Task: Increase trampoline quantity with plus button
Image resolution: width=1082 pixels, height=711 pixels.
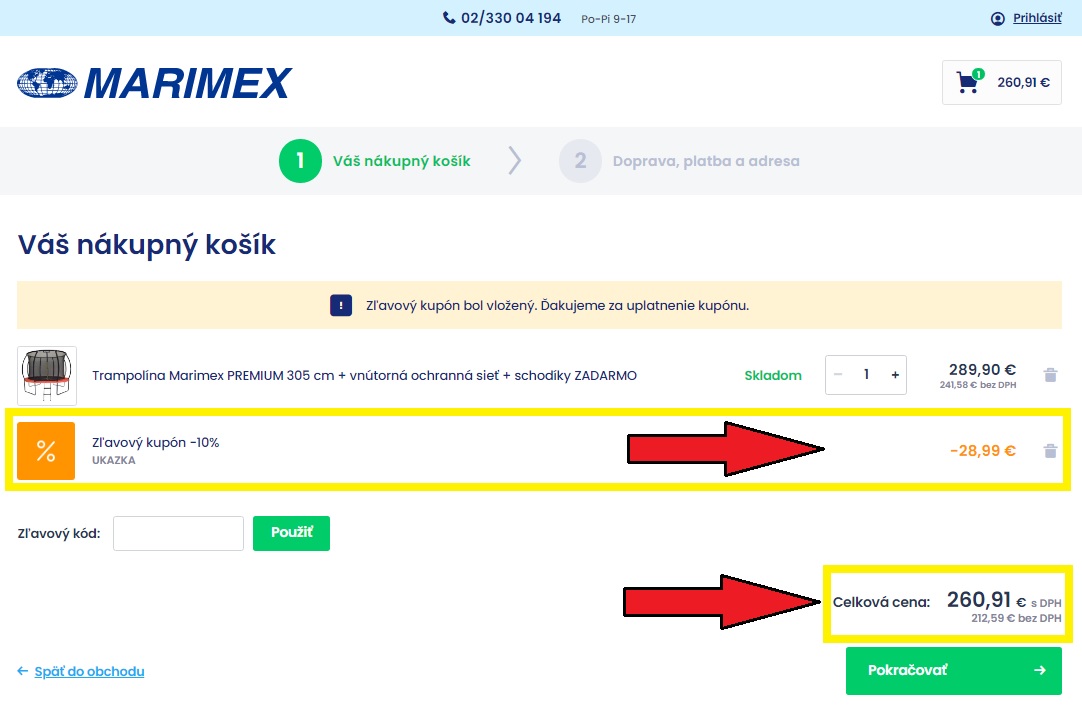Action: tap(895, 375)
